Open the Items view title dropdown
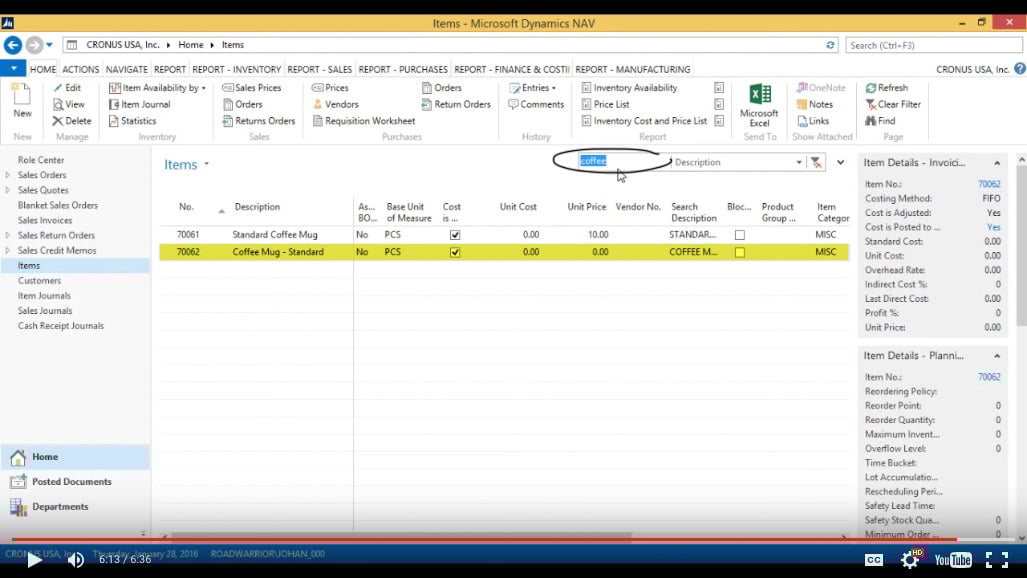 point(206,164)
